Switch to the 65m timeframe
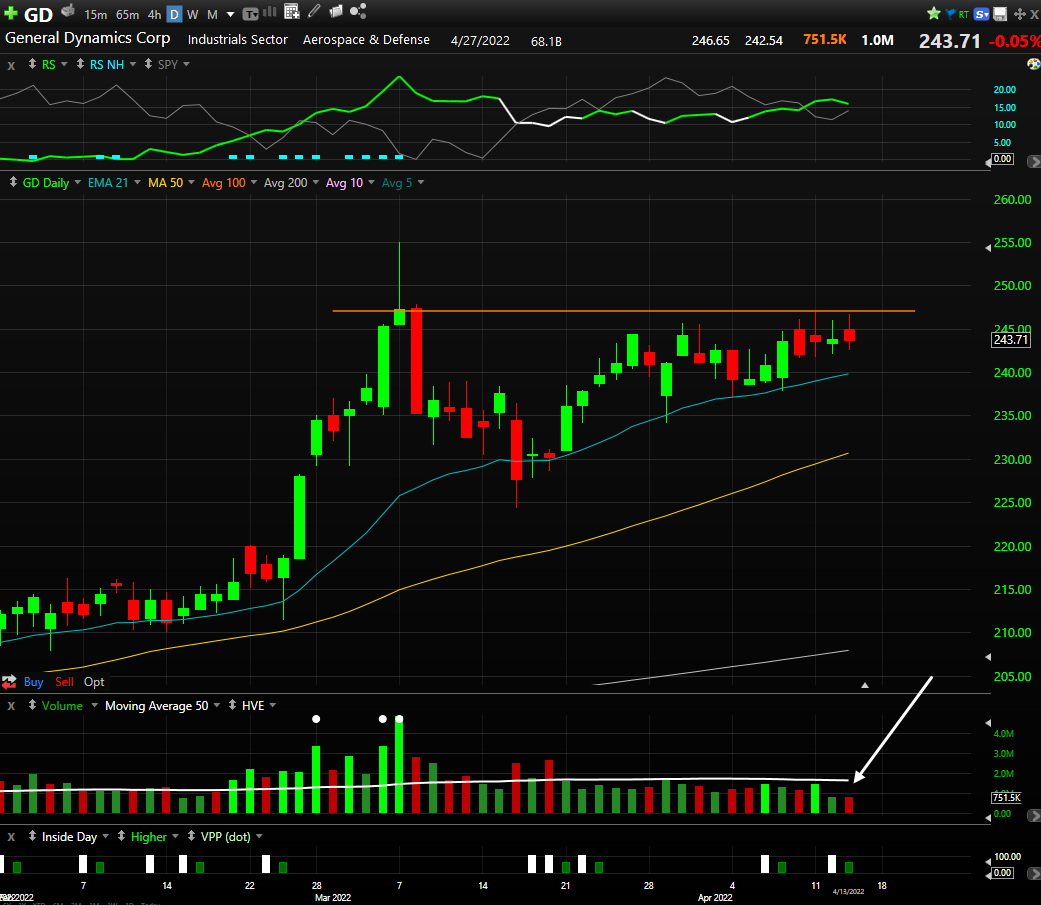The width and height of the screenshot is (1041, 905). 127,15
